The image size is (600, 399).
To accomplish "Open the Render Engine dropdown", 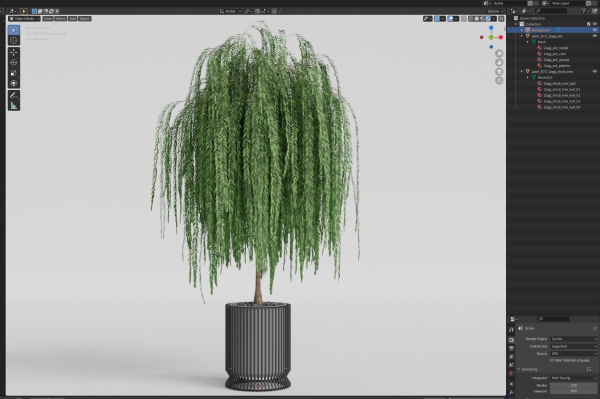I will coord(574,339).
